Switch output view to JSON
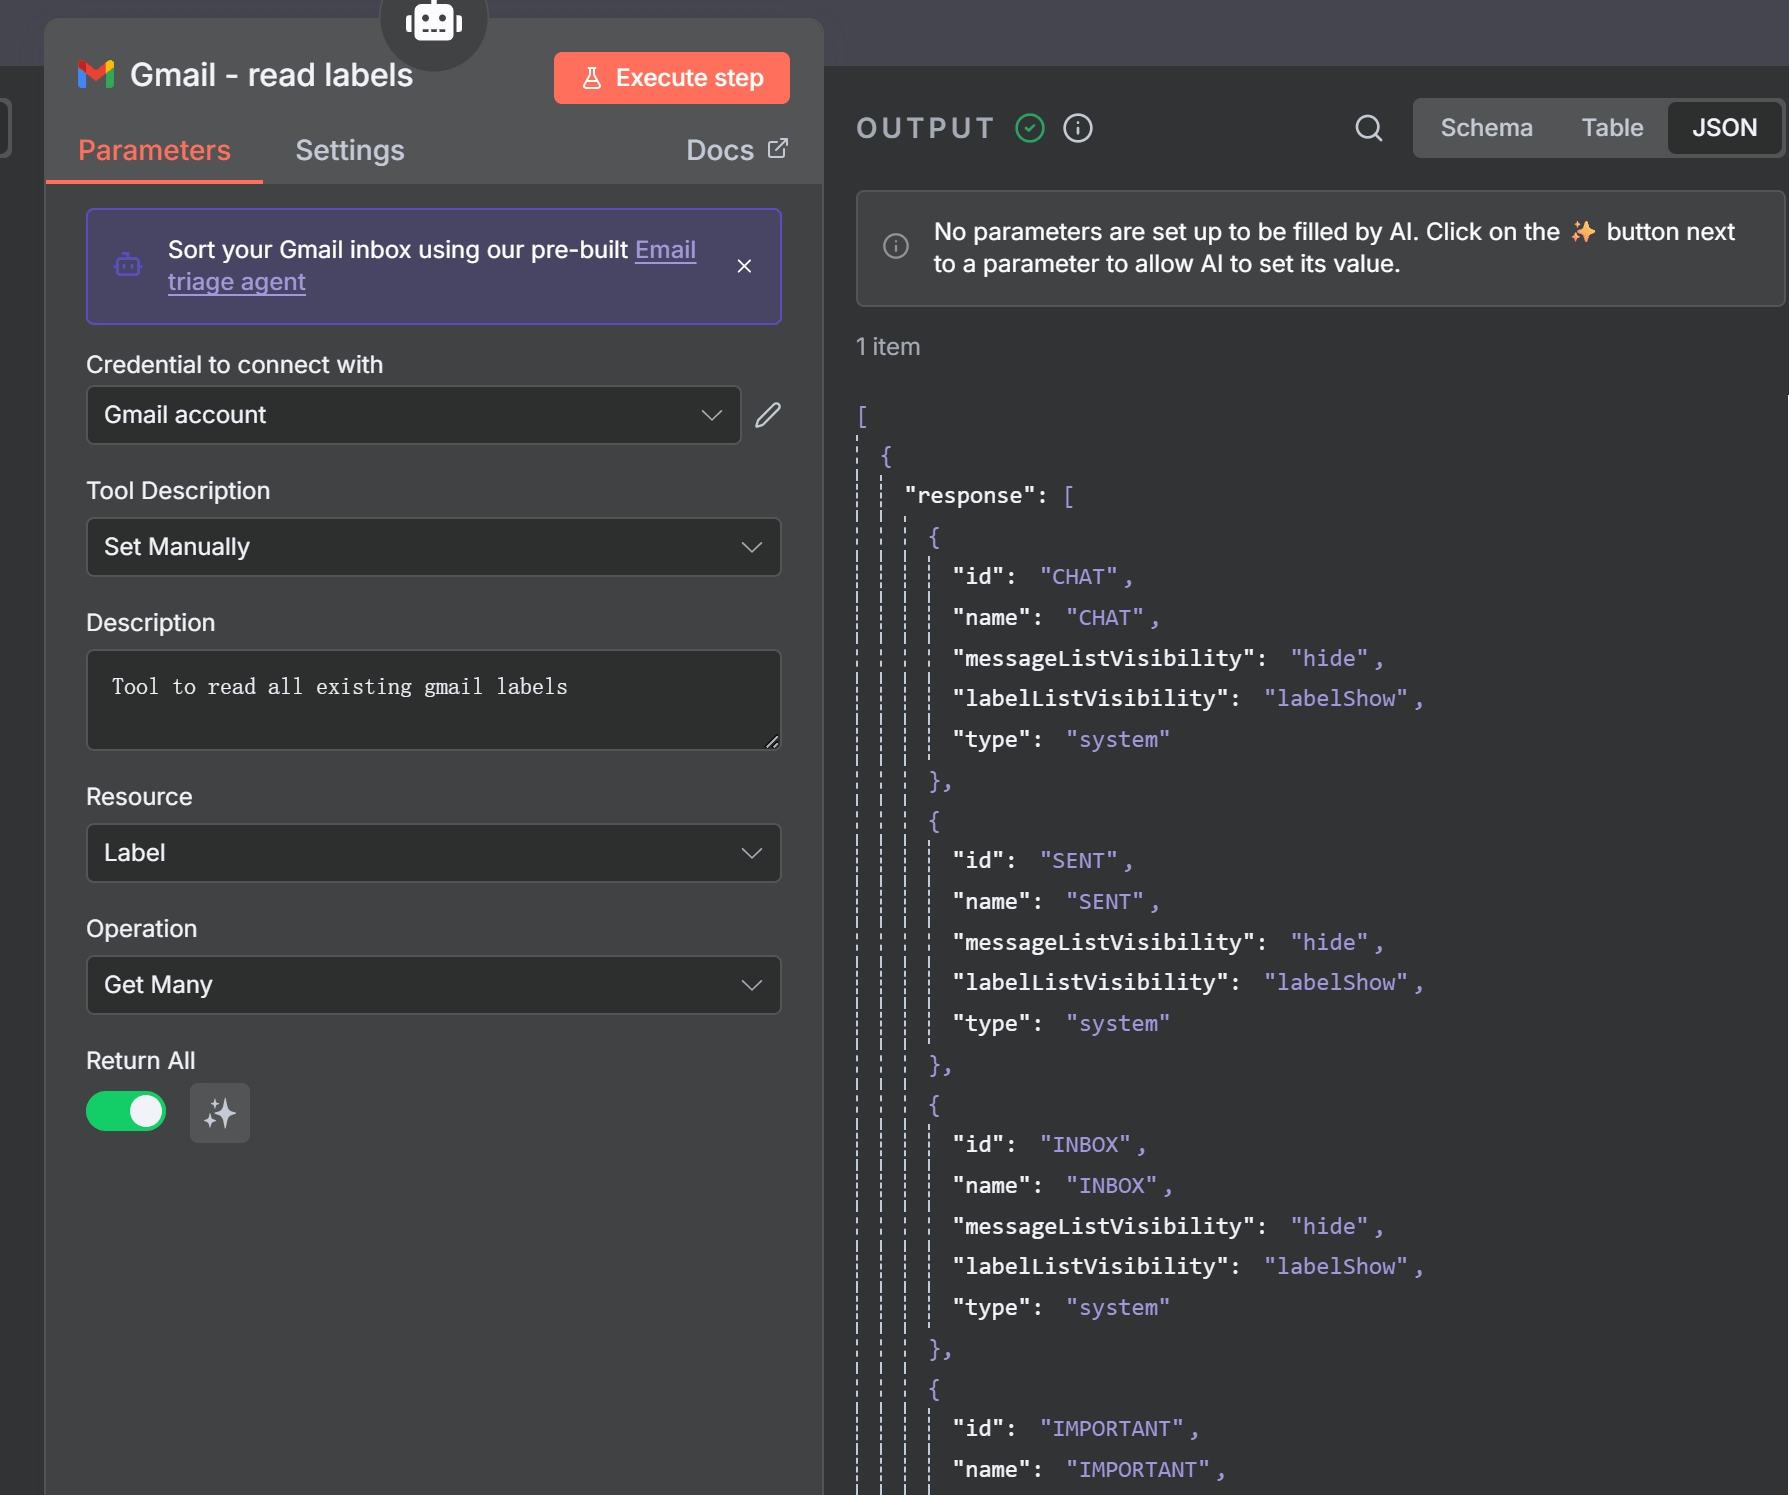The image size is (1789, 1495). (x=1723, y=128)
